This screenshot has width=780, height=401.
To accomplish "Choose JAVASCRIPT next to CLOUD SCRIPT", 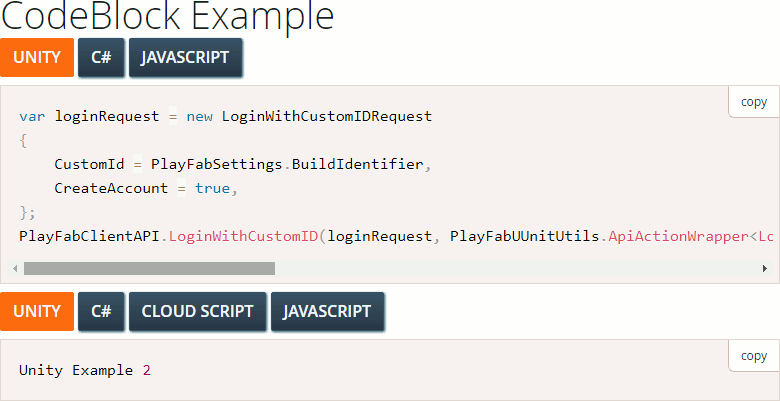I will 327,311.
